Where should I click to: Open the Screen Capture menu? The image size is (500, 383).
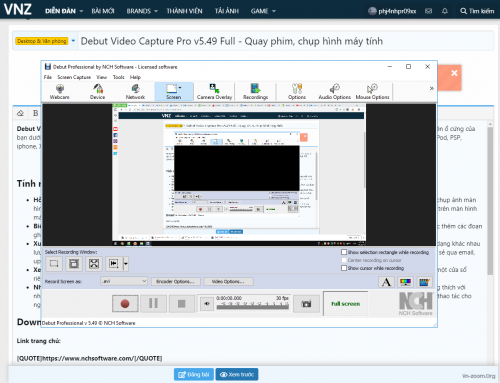tap(74, 77)
